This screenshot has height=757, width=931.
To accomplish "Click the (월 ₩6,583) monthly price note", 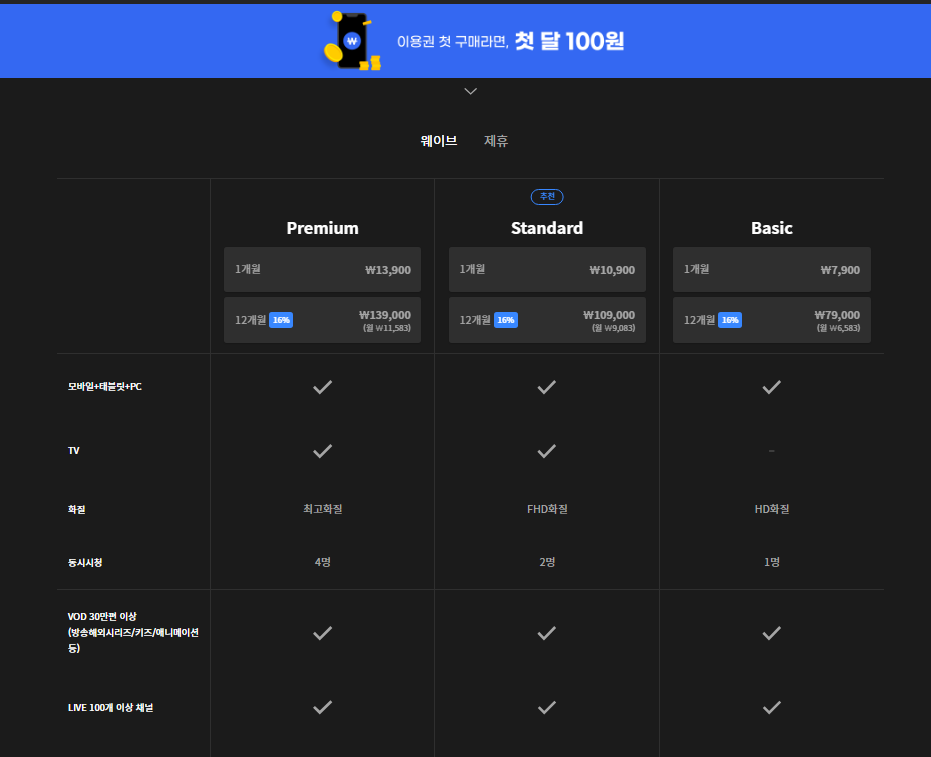I will coord(838,328).
